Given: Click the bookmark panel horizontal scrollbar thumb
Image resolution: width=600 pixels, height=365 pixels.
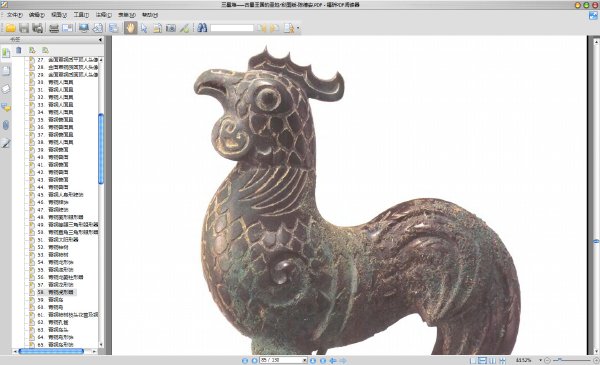Looking at the screenshot, I should (51, 351).
